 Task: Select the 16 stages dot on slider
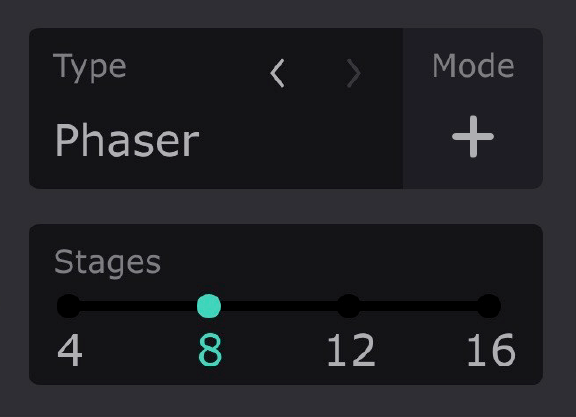click(x=489, y=306)
